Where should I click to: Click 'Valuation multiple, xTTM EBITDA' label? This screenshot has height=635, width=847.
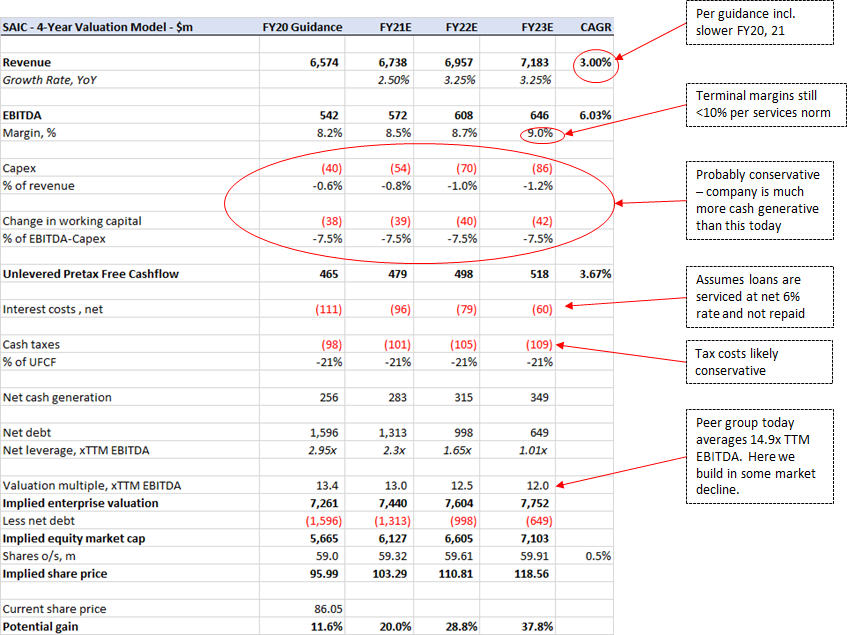click(x=92, y=486)
